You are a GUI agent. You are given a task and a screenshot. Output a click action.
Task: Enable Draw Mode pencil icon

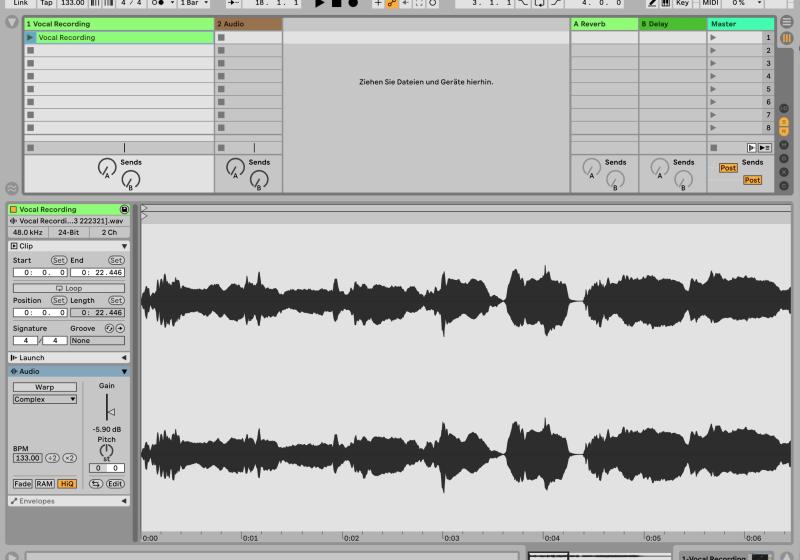point(653,3)
